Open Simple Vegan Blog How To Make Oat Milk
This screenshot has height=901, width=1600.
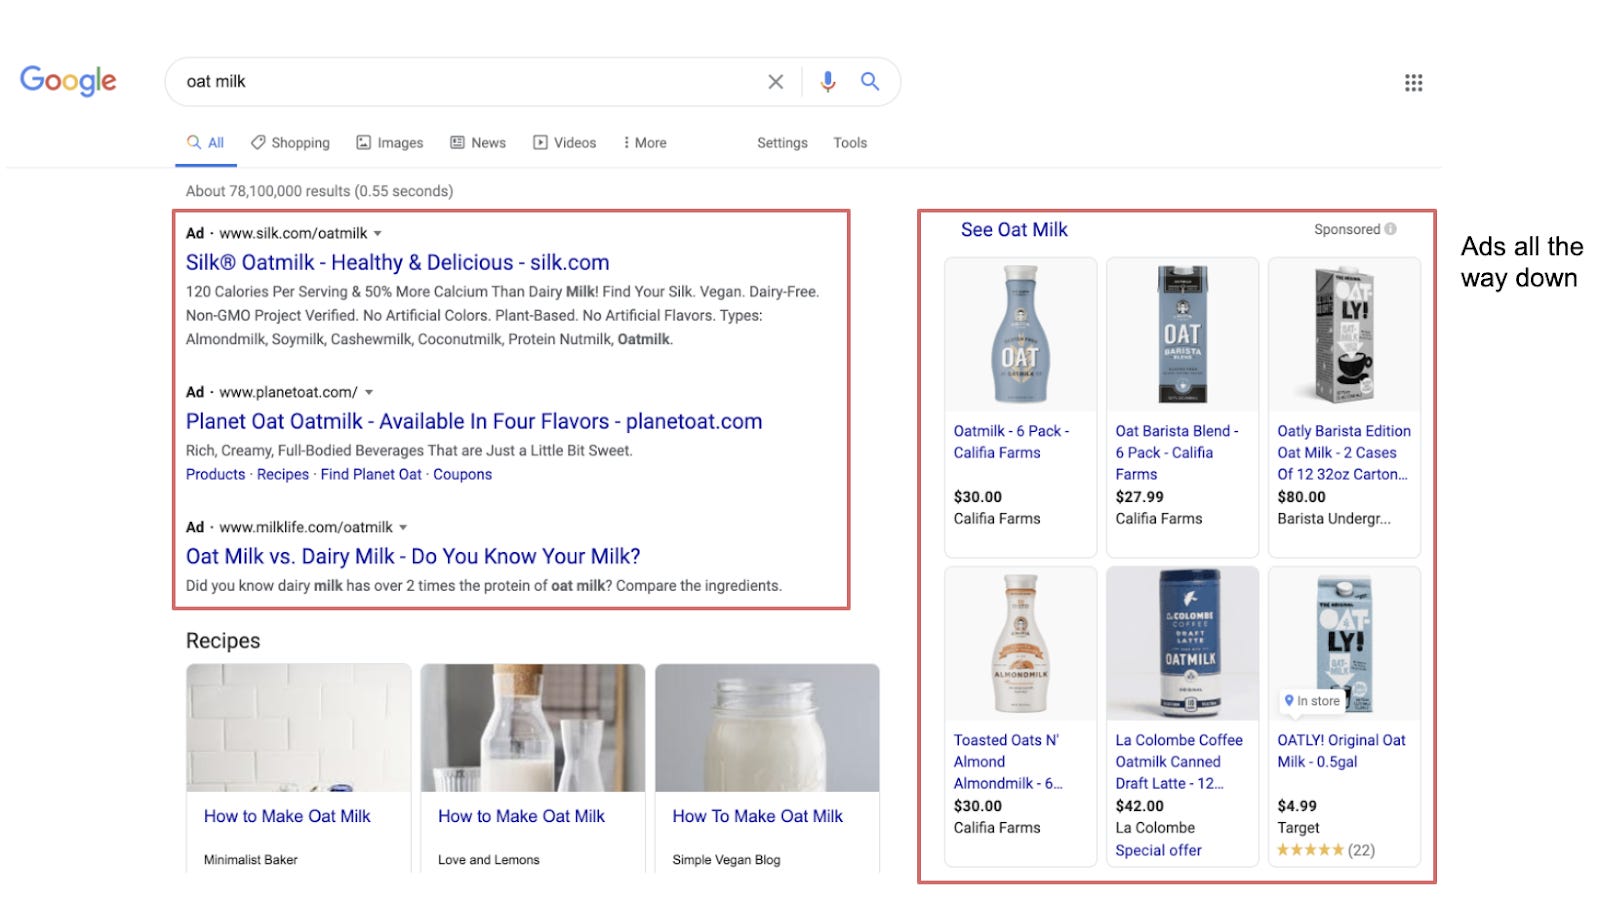pyautogui.click(x=757, y=817)
